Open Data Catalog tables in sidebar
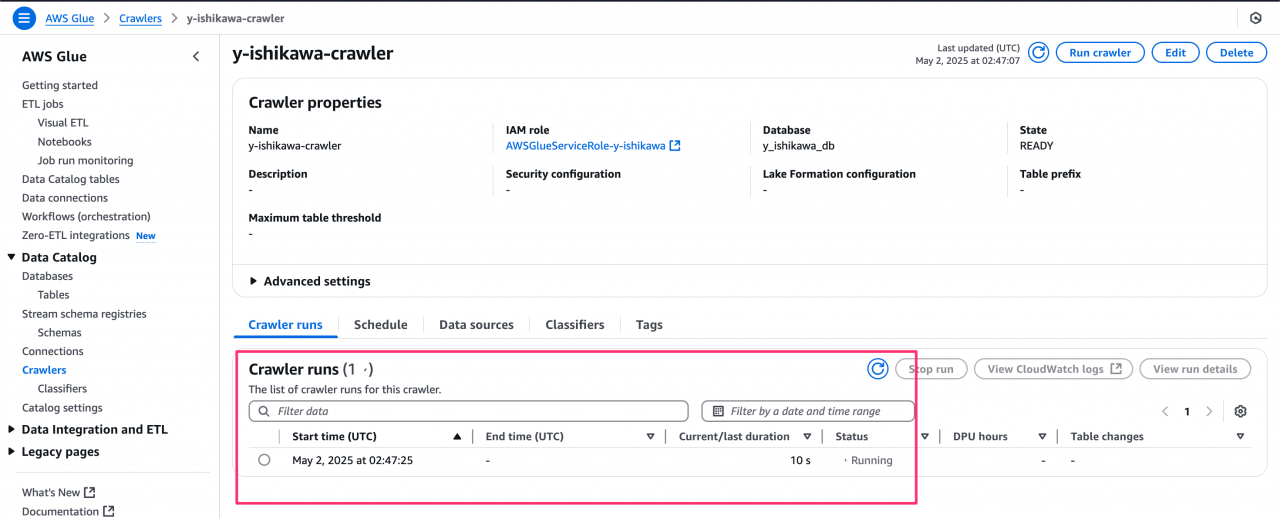 [71, 180]
